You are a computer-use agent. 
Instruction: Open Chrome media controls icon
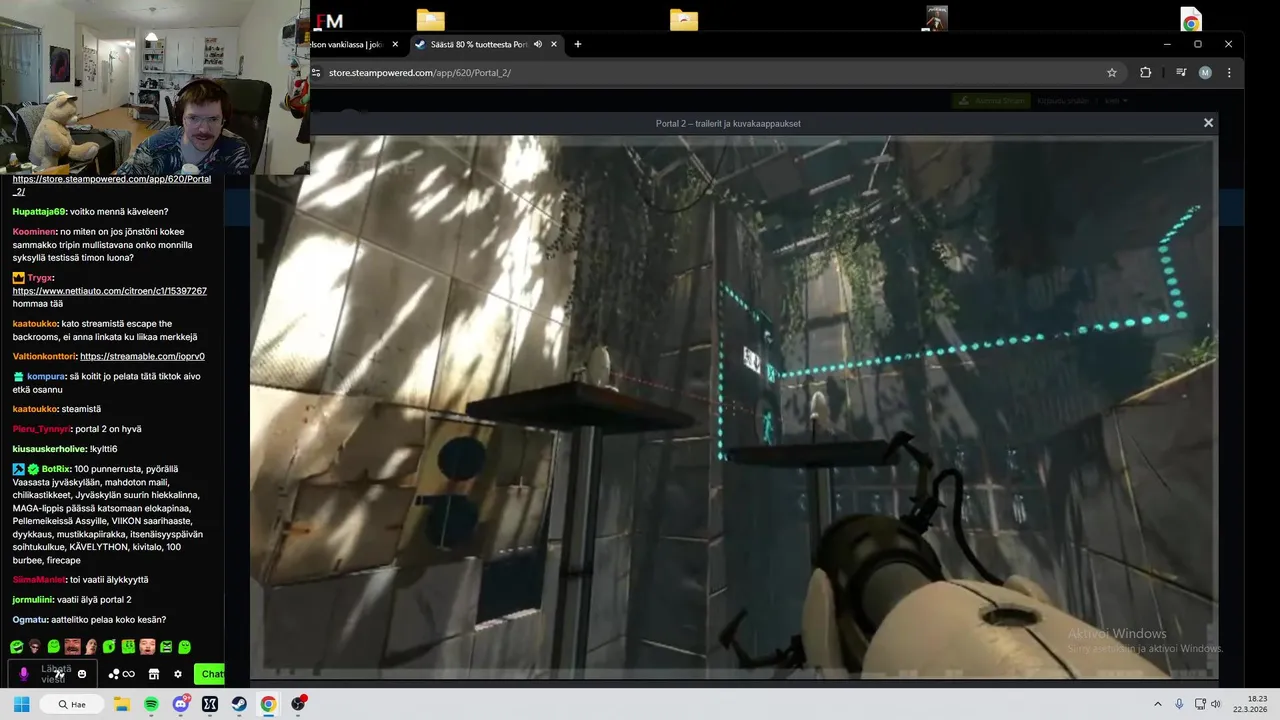coord(1181,73)
